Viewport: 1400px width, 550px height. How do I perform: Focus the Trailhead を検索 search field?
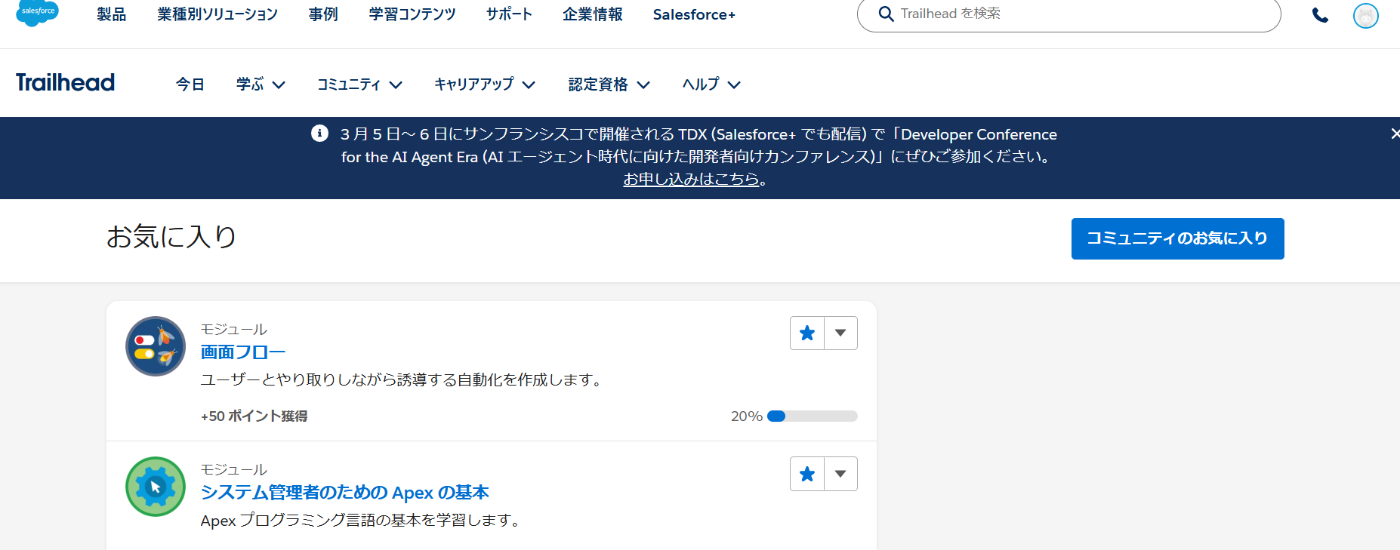click(x=1069, y=14)
